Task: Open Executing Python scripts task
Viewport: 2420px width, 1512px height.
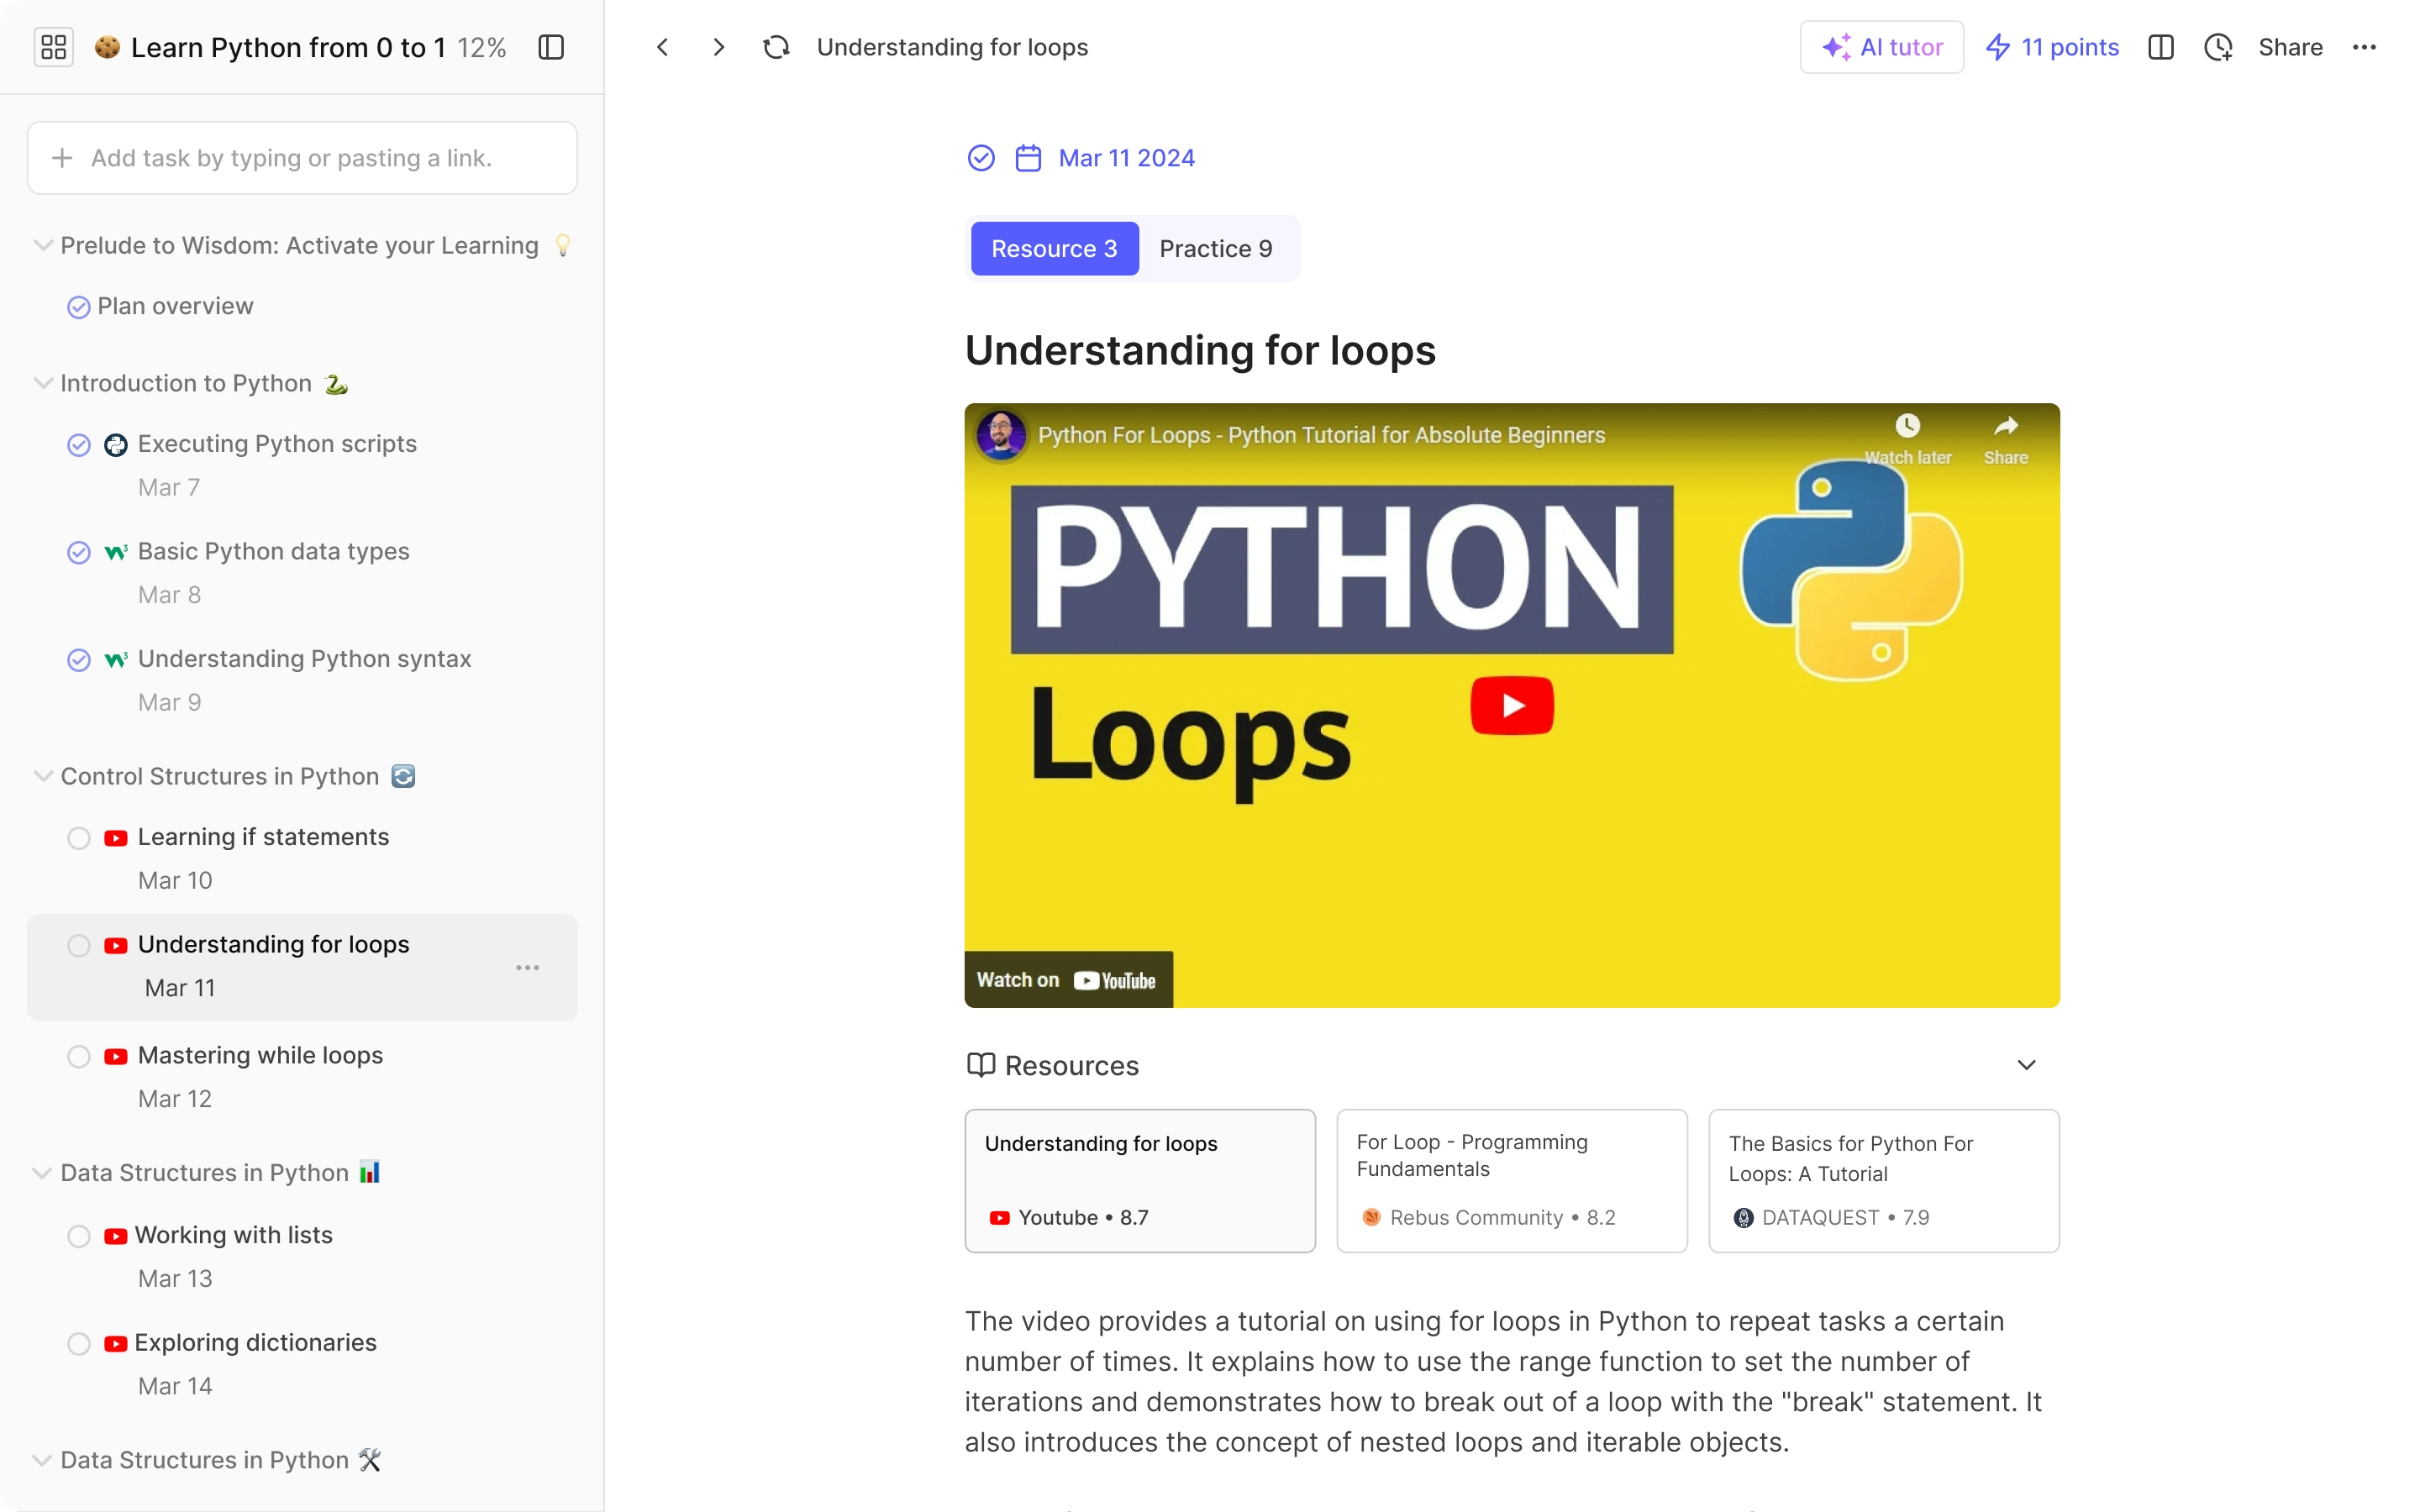Action: point(277,444)
